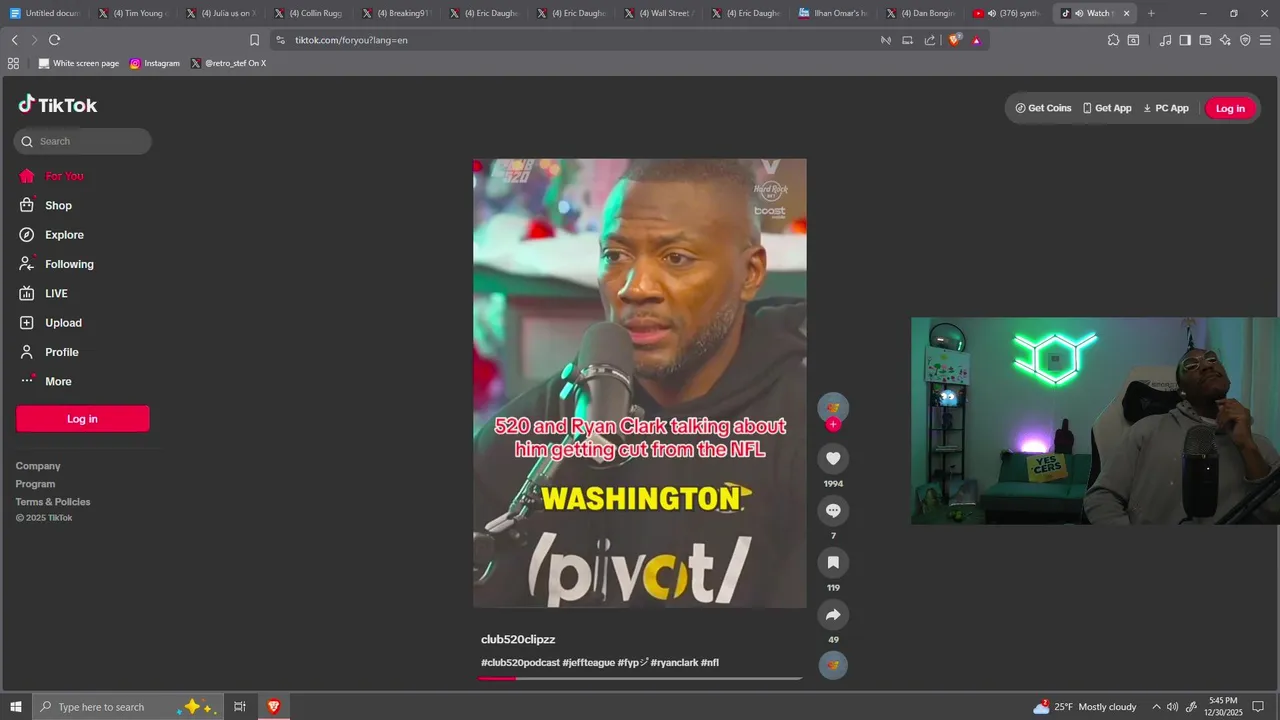Open the browser main menu

coord(1266,40)
